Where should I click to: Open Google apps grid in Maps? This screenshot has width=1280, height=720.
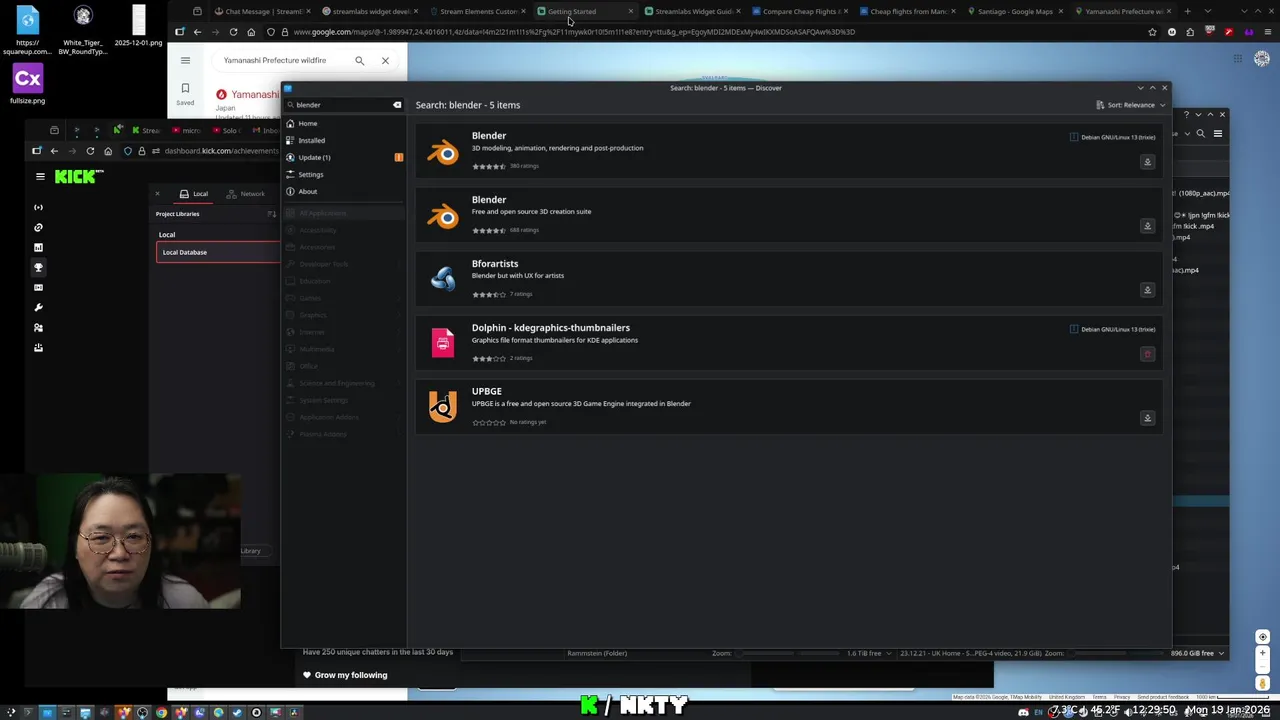pyautogui.click(x=1237, y=59)
